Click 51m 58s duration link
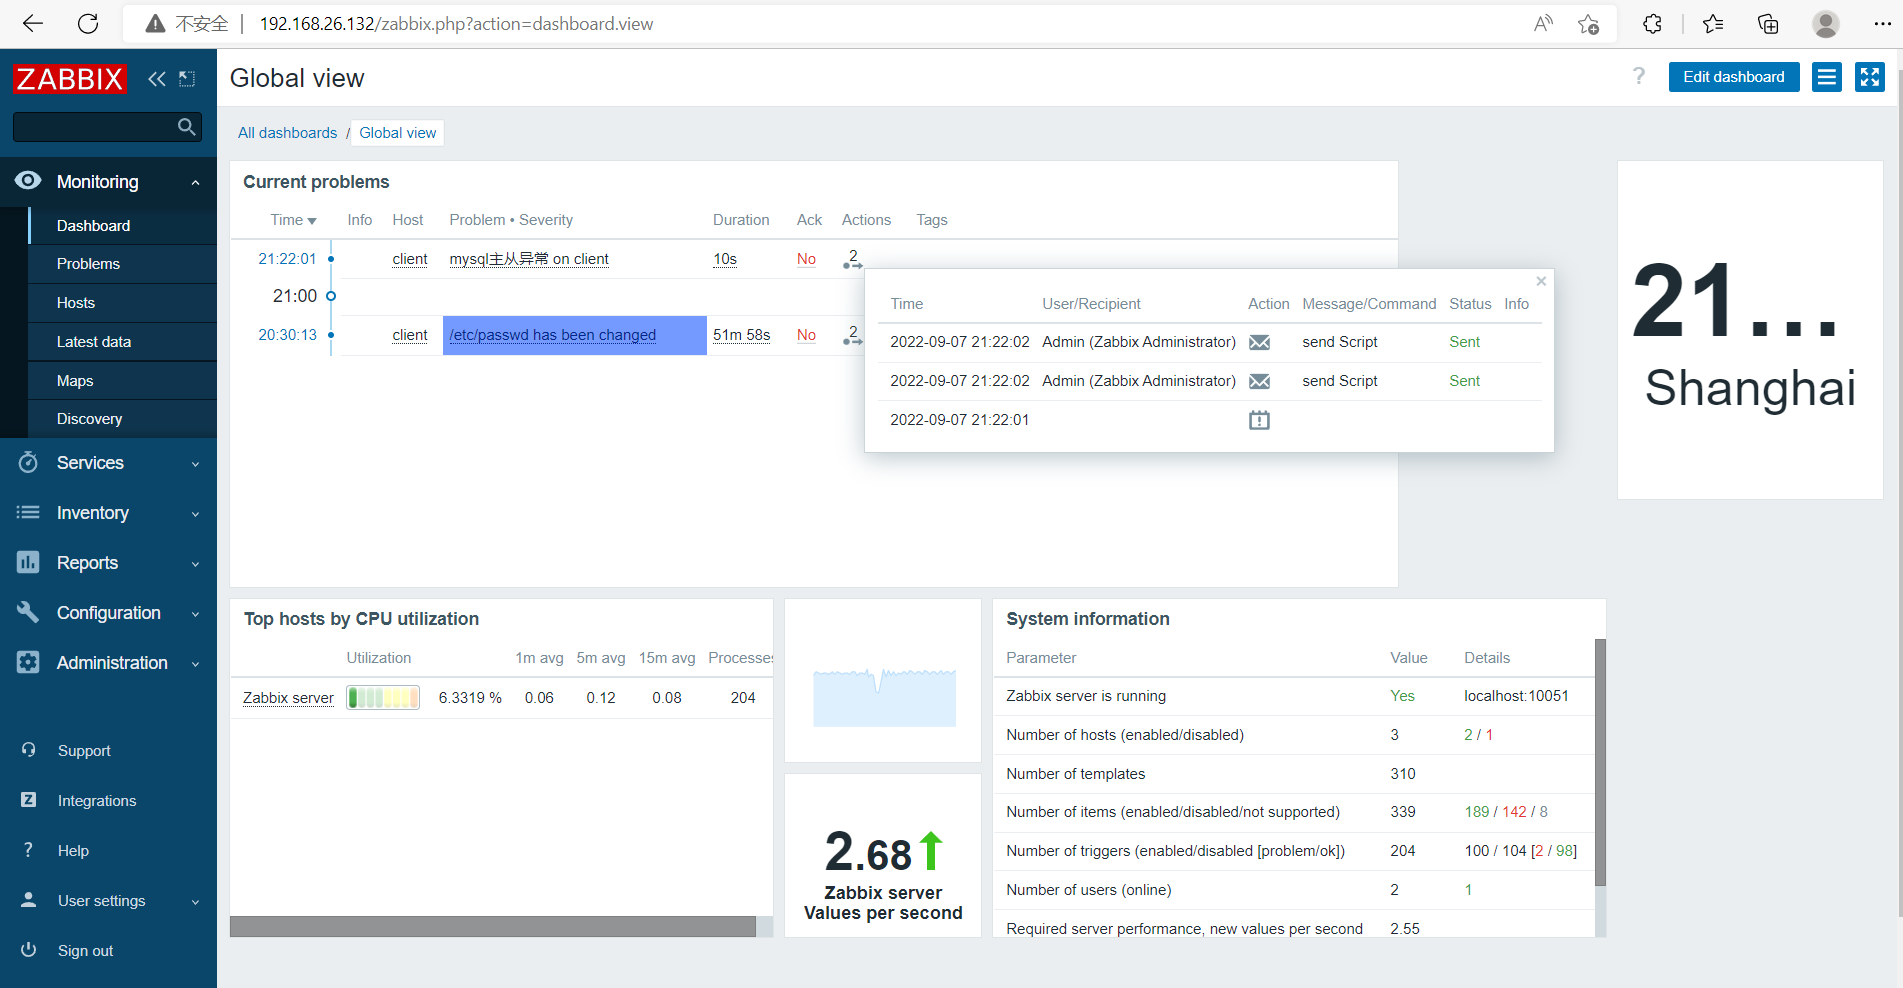Viewport: 1903px width, 988px height. 742,335
